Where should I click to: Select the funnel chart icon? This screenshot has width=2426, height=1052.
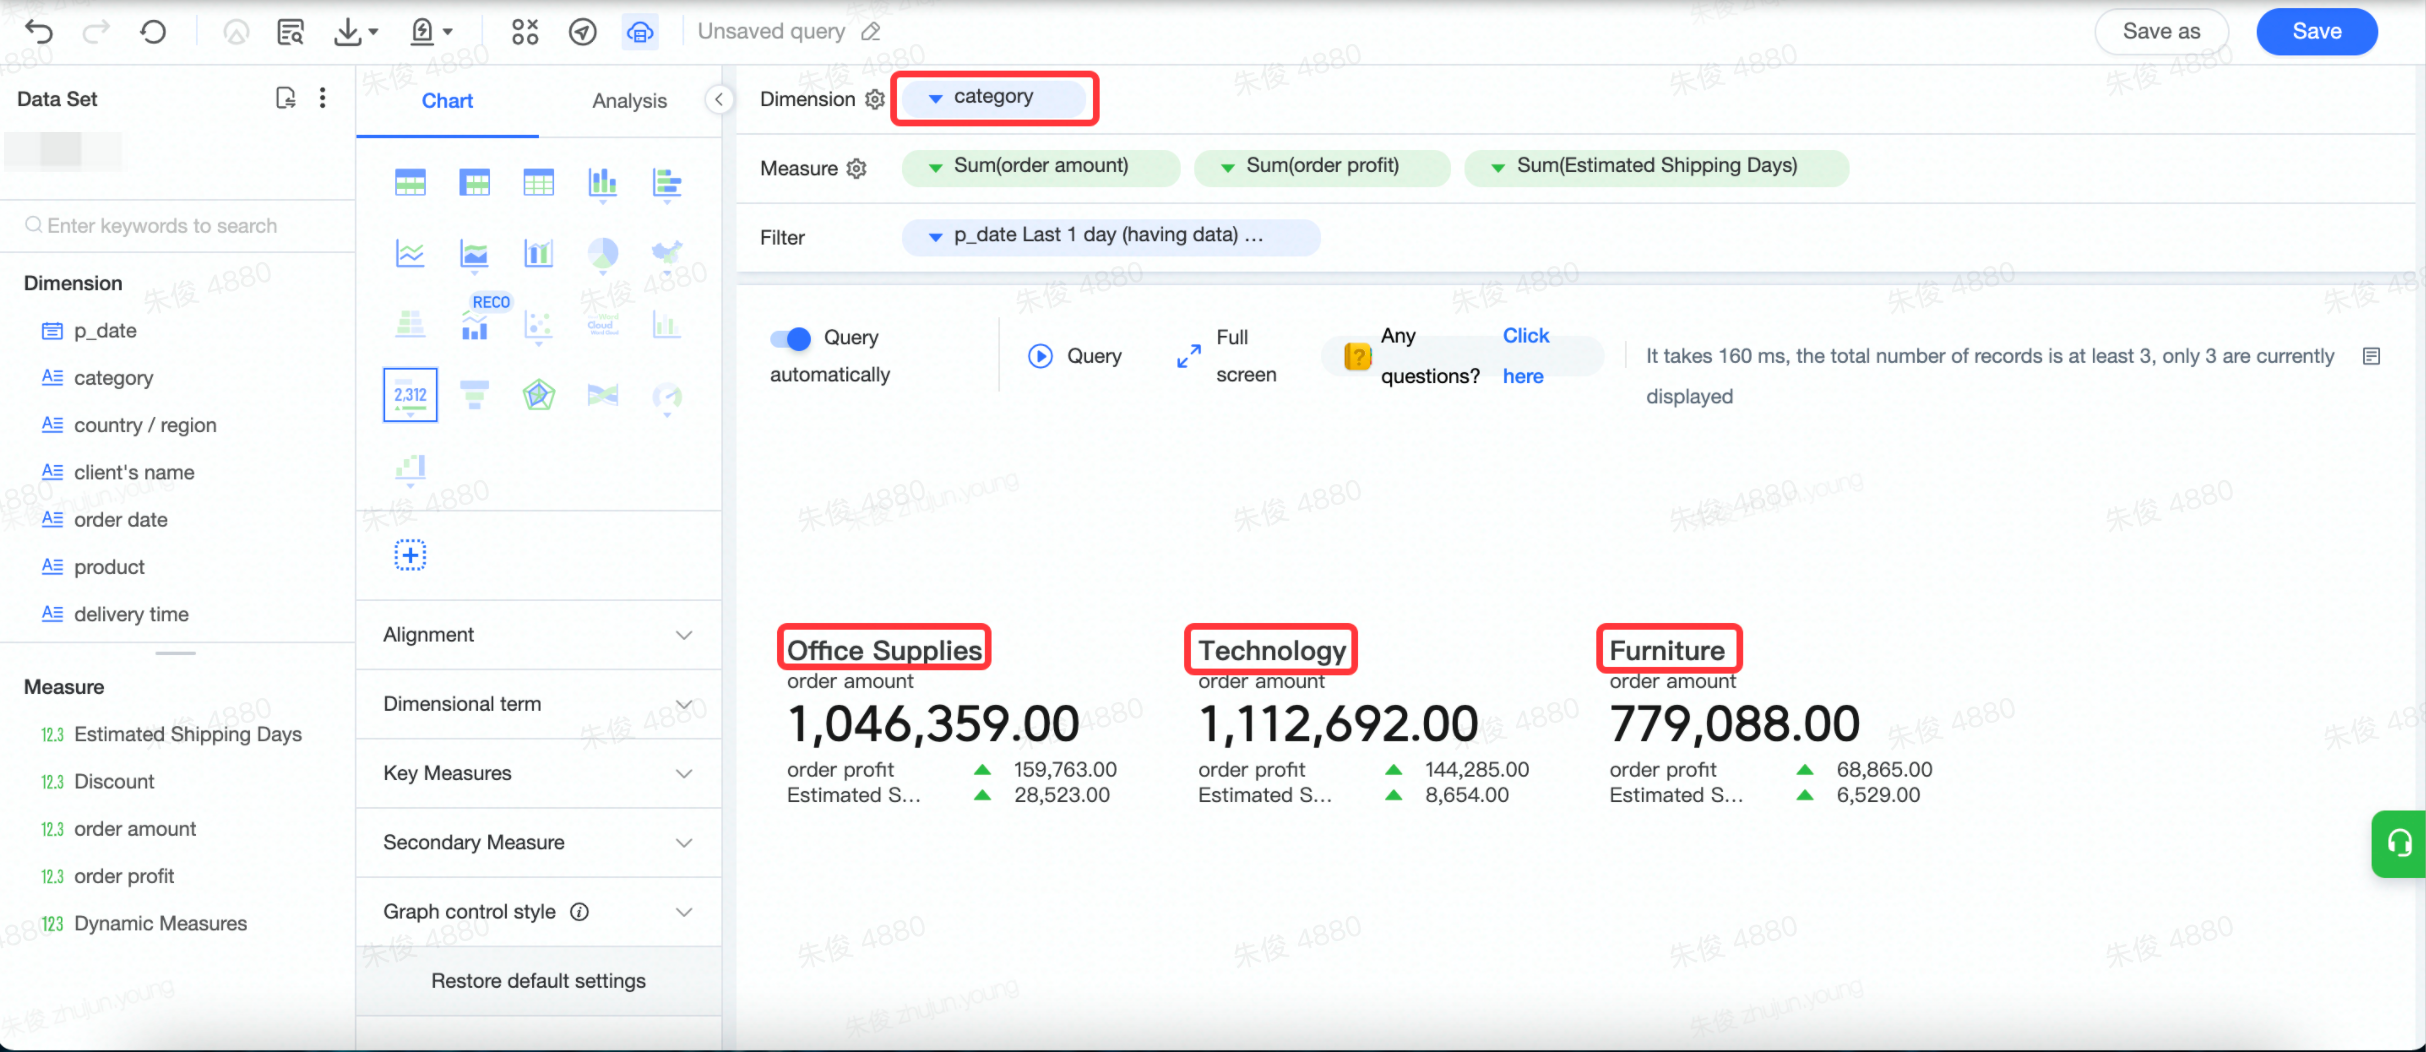[474, 395]
